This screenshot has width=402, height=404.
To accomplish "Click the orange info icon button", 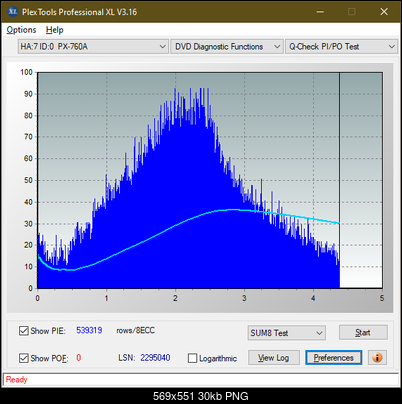I will [377, 358].
